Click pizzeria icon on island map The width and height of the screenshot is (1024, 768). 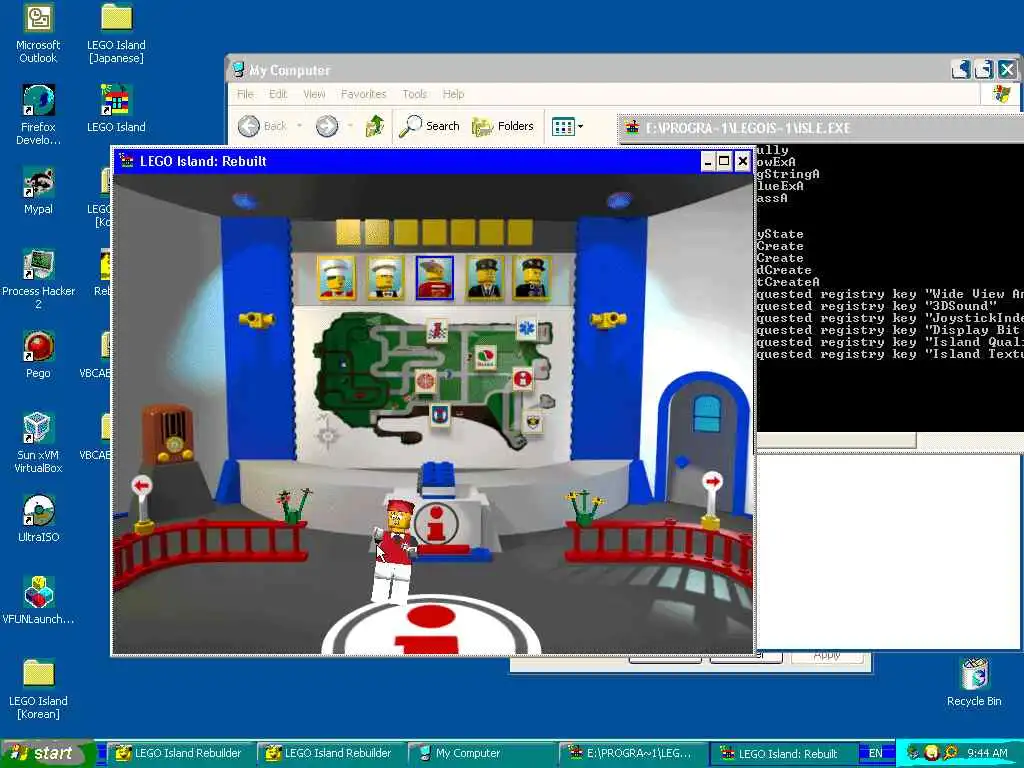click(425, 381)
